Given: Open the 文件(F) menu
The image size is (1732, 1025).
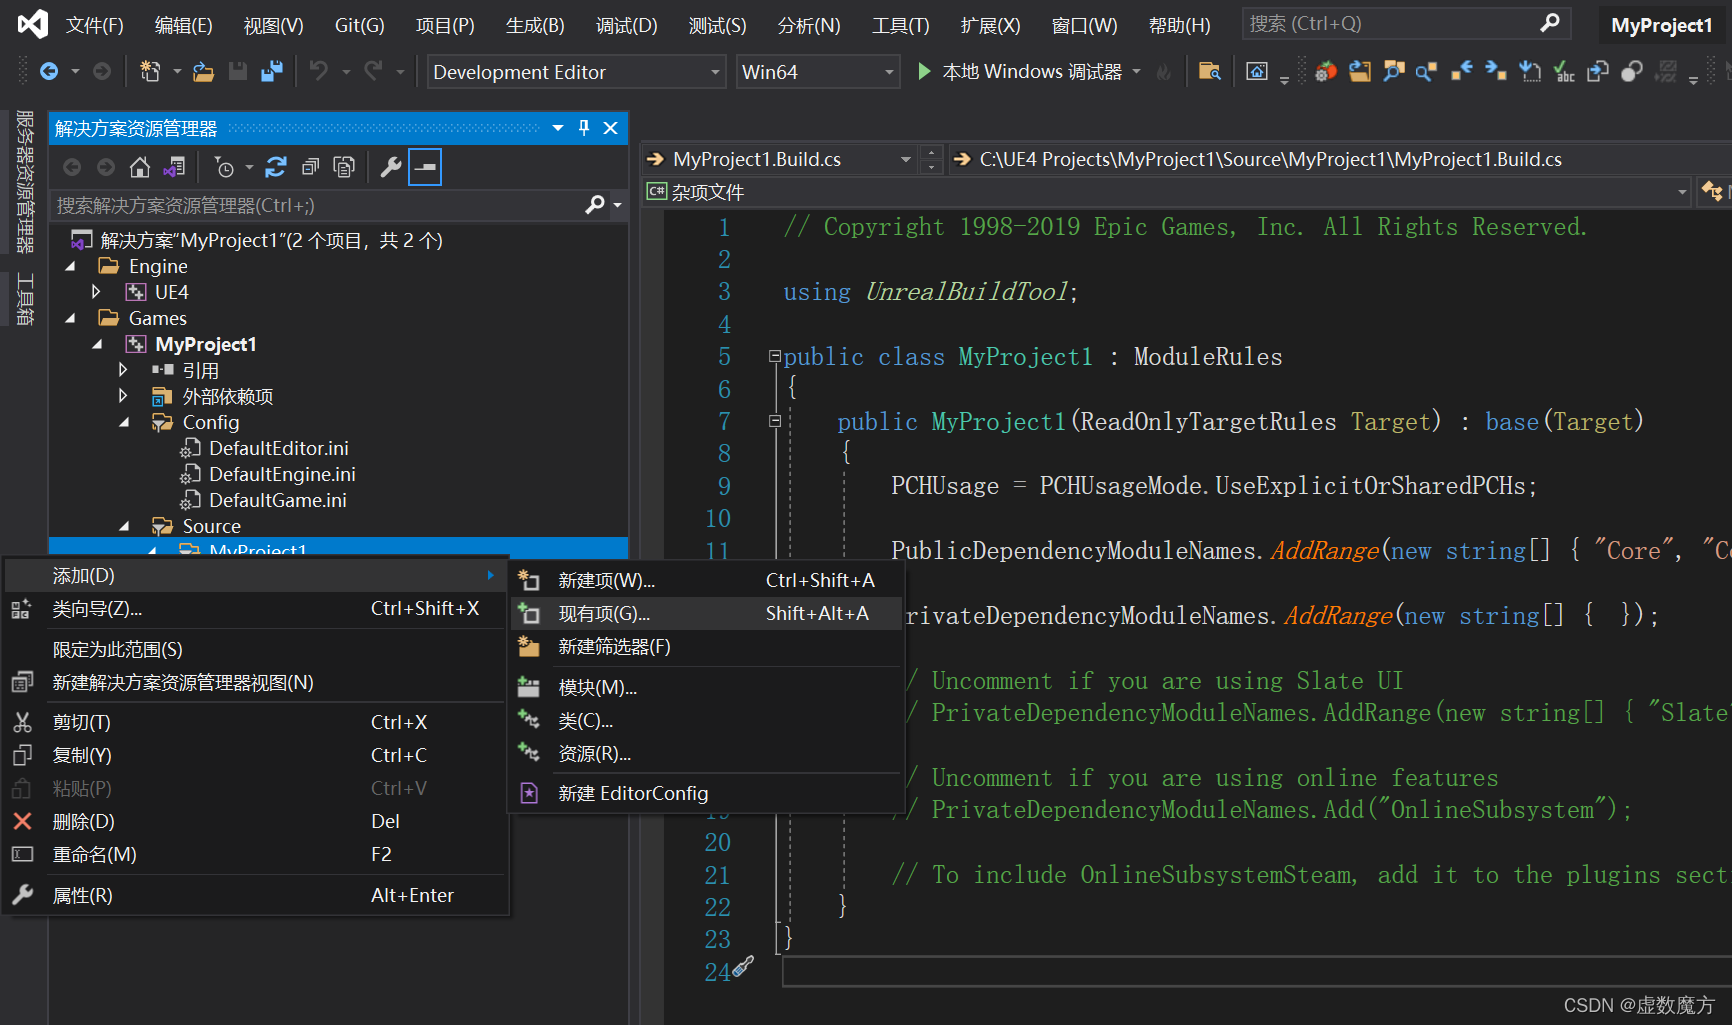Looking at the screenshot, I should (95, 25).
